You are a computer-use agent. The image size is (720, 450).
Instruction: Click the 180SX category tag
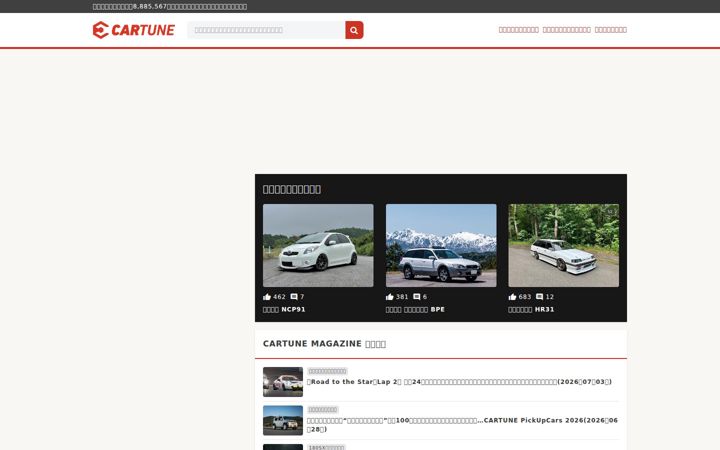pos(326,447)
